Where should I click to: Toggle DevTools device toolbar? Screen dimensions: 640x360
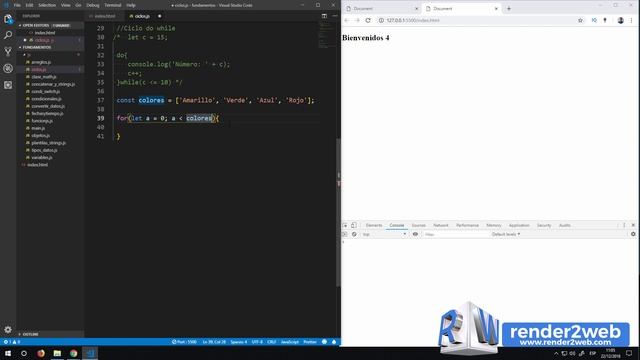[354, 225]
